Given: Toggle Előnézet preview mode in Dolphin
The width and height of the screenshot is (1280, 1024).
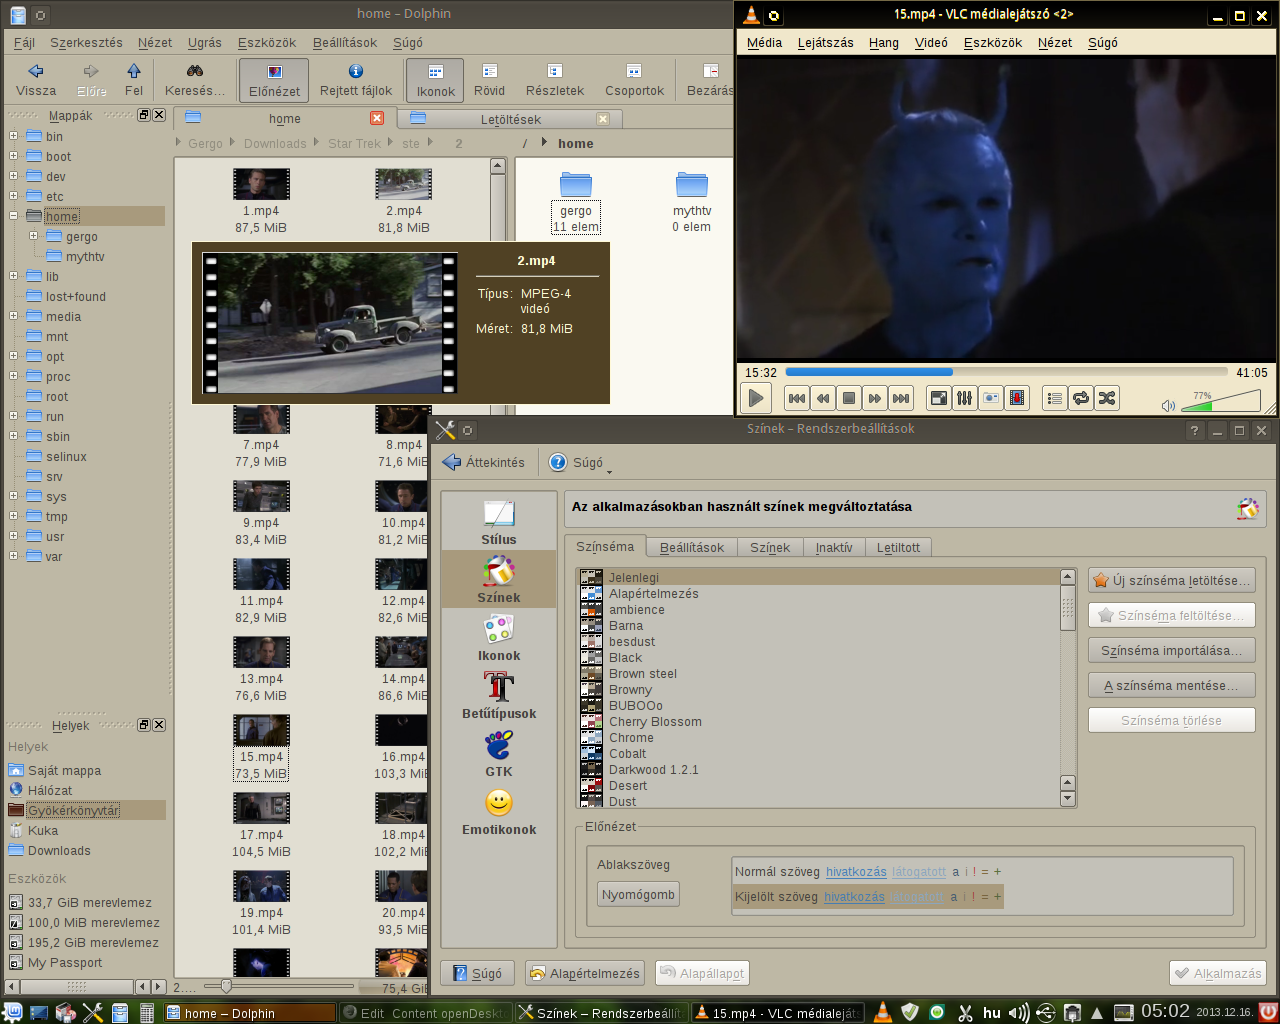Looking at the screenshot, I should tap(274, 80).
